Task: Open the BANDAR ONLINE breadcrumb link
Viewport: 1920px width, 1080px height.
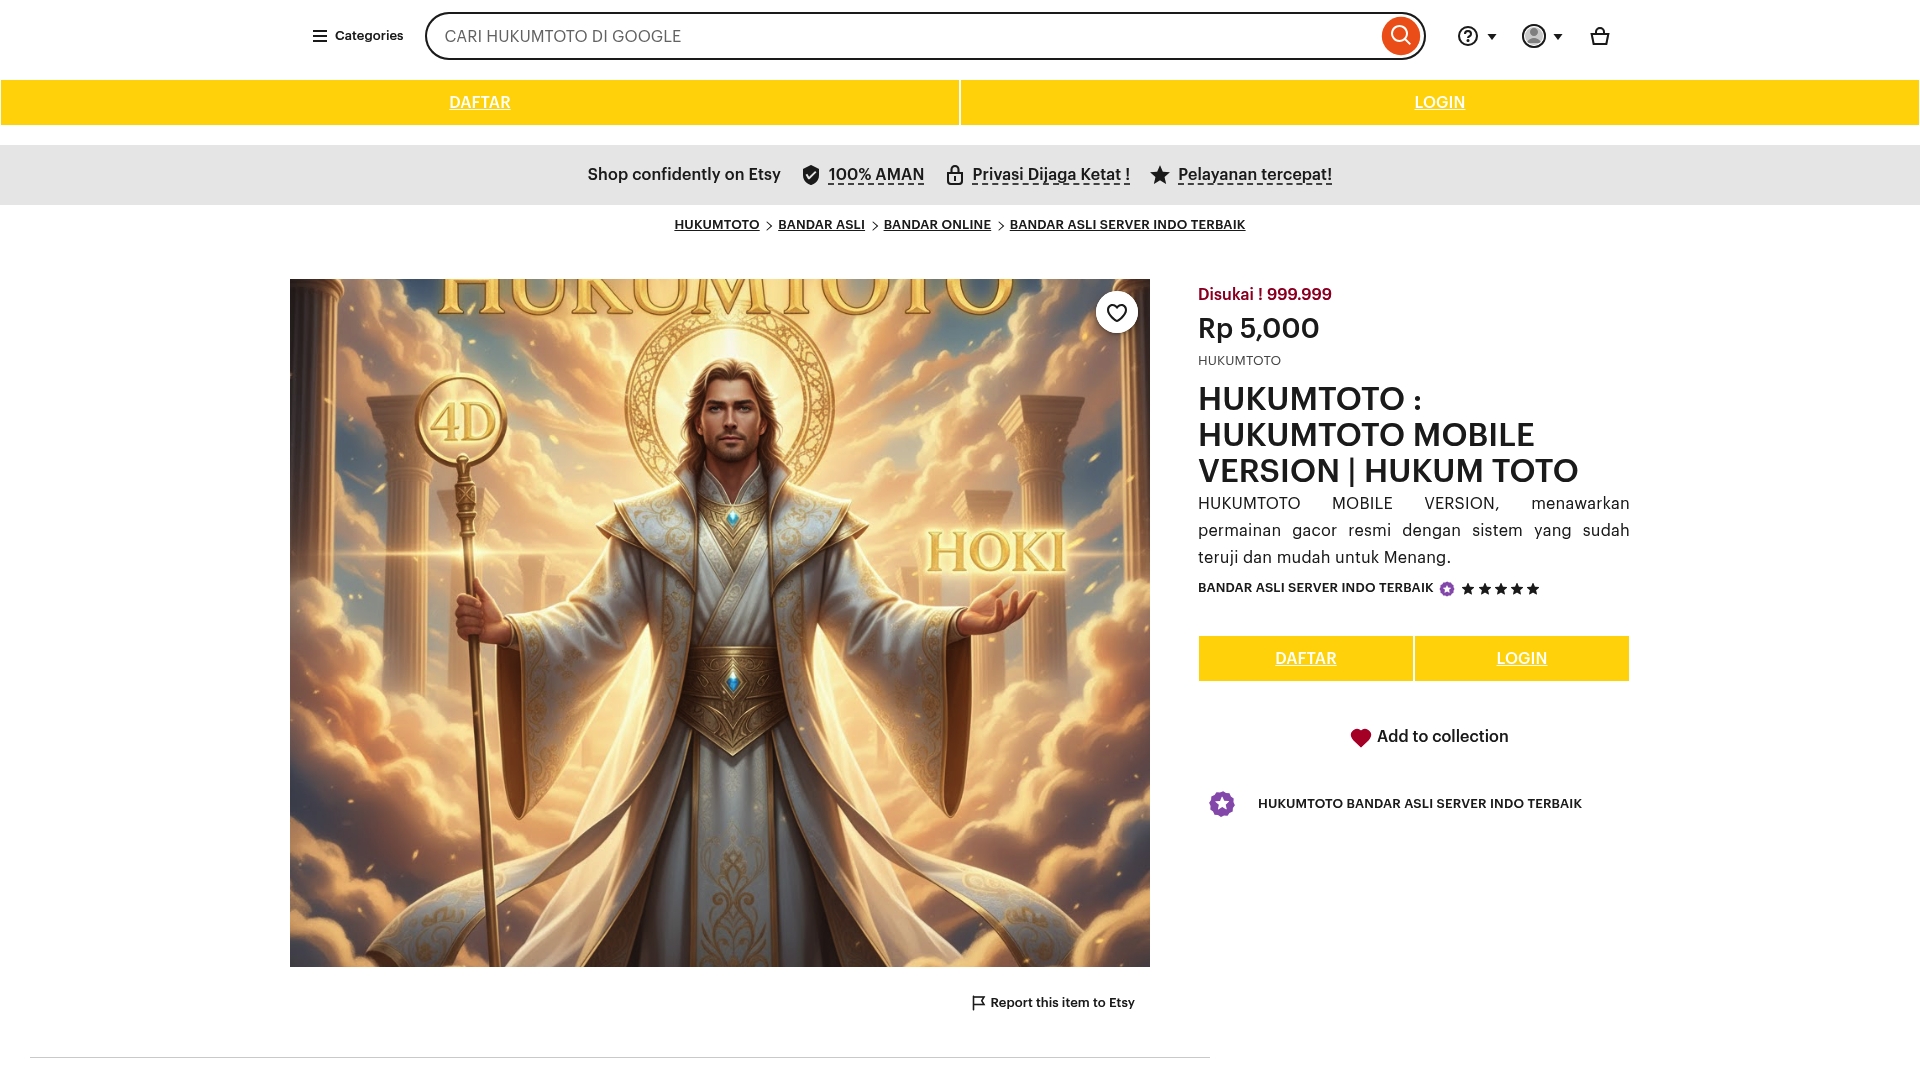Action: (937, 225)
